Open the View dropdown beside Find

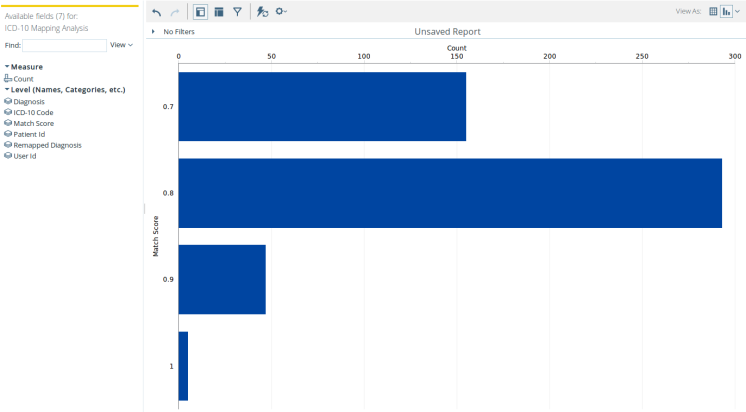(121, 45)
